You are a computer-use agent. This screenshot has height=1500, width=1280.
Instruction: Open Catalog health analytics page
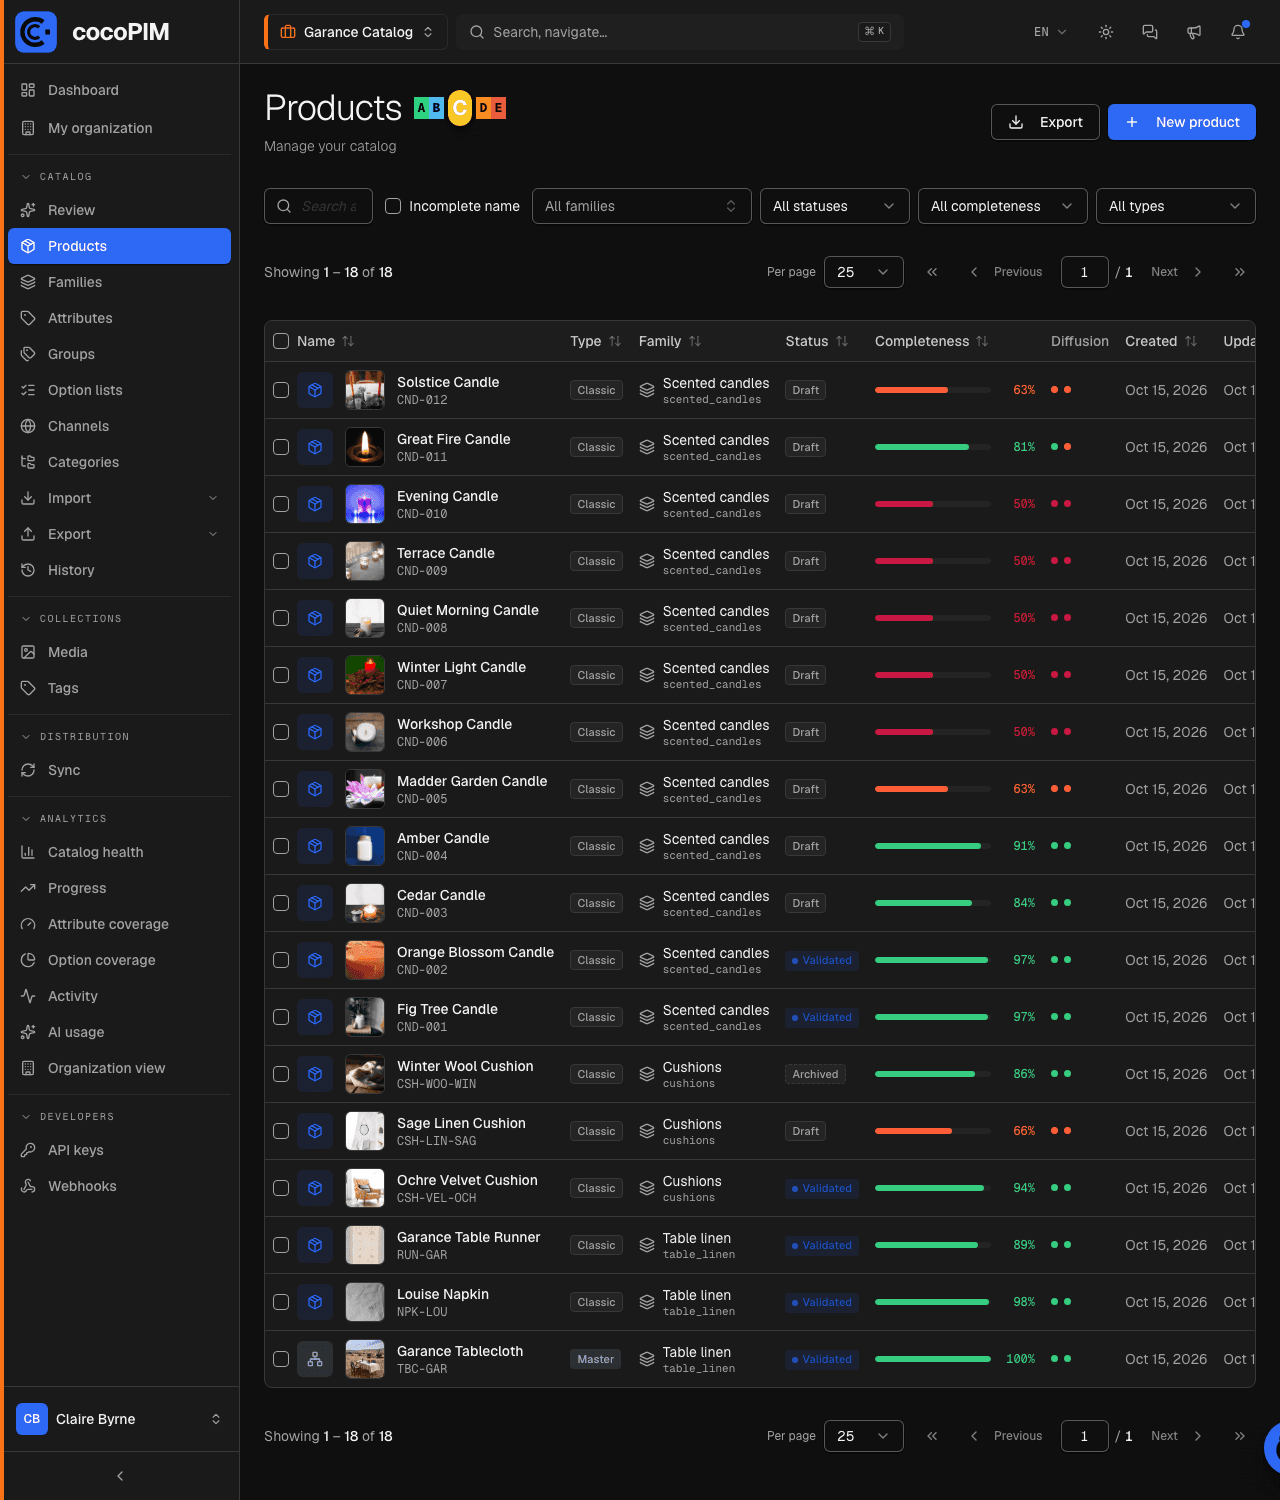point(119,852)
